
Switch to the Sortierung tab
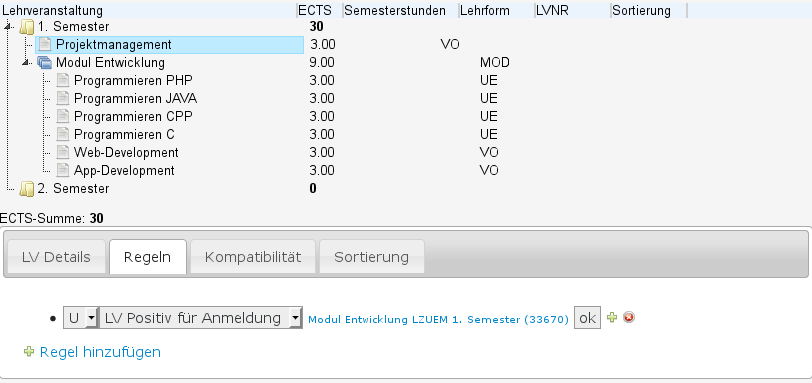(x=371, y=257)
